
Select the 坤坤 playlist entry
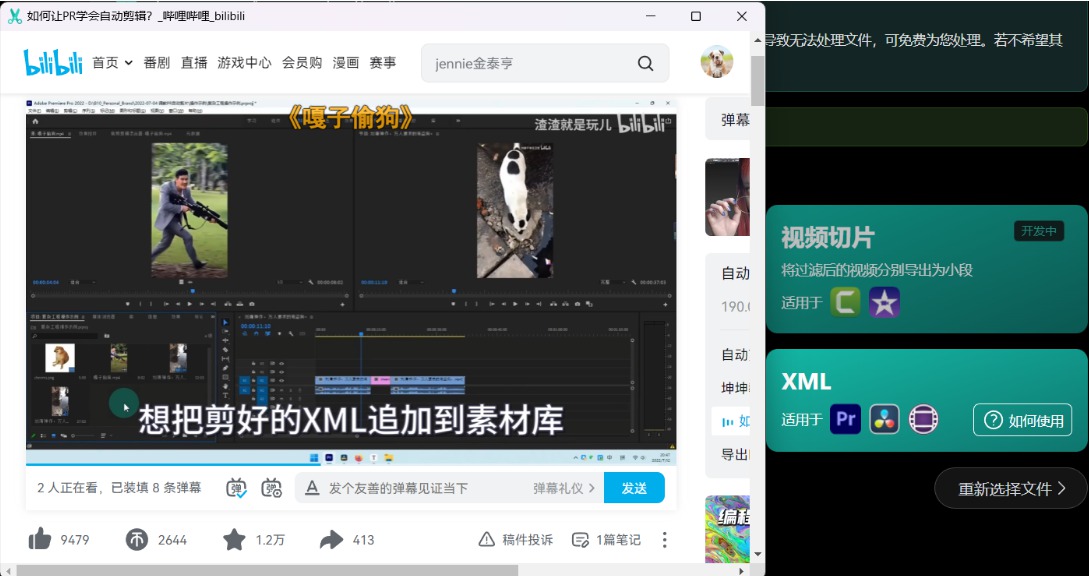pyautogui.click(x=735, y=388)
